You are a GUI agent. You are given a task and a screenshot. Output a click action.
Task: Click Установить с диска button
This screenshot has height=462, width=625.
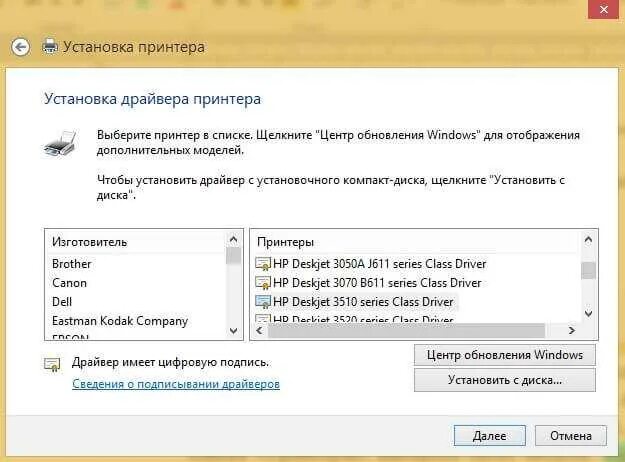point(505,380)
